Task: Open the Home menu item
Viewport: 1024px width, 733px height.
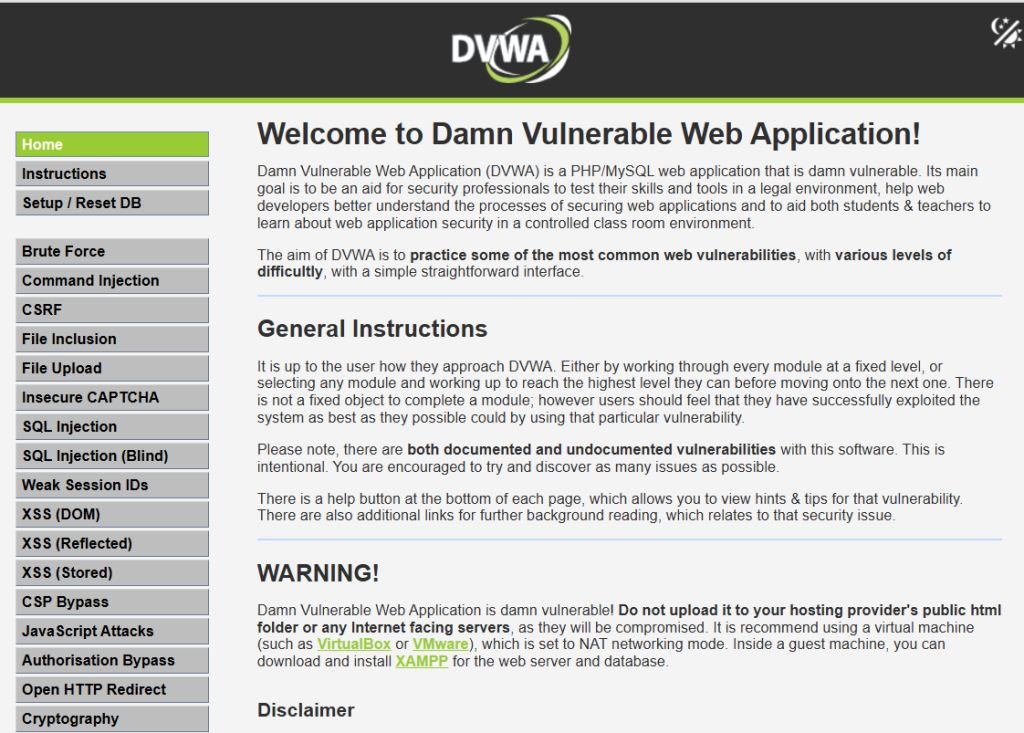Action: click(112, 145)
